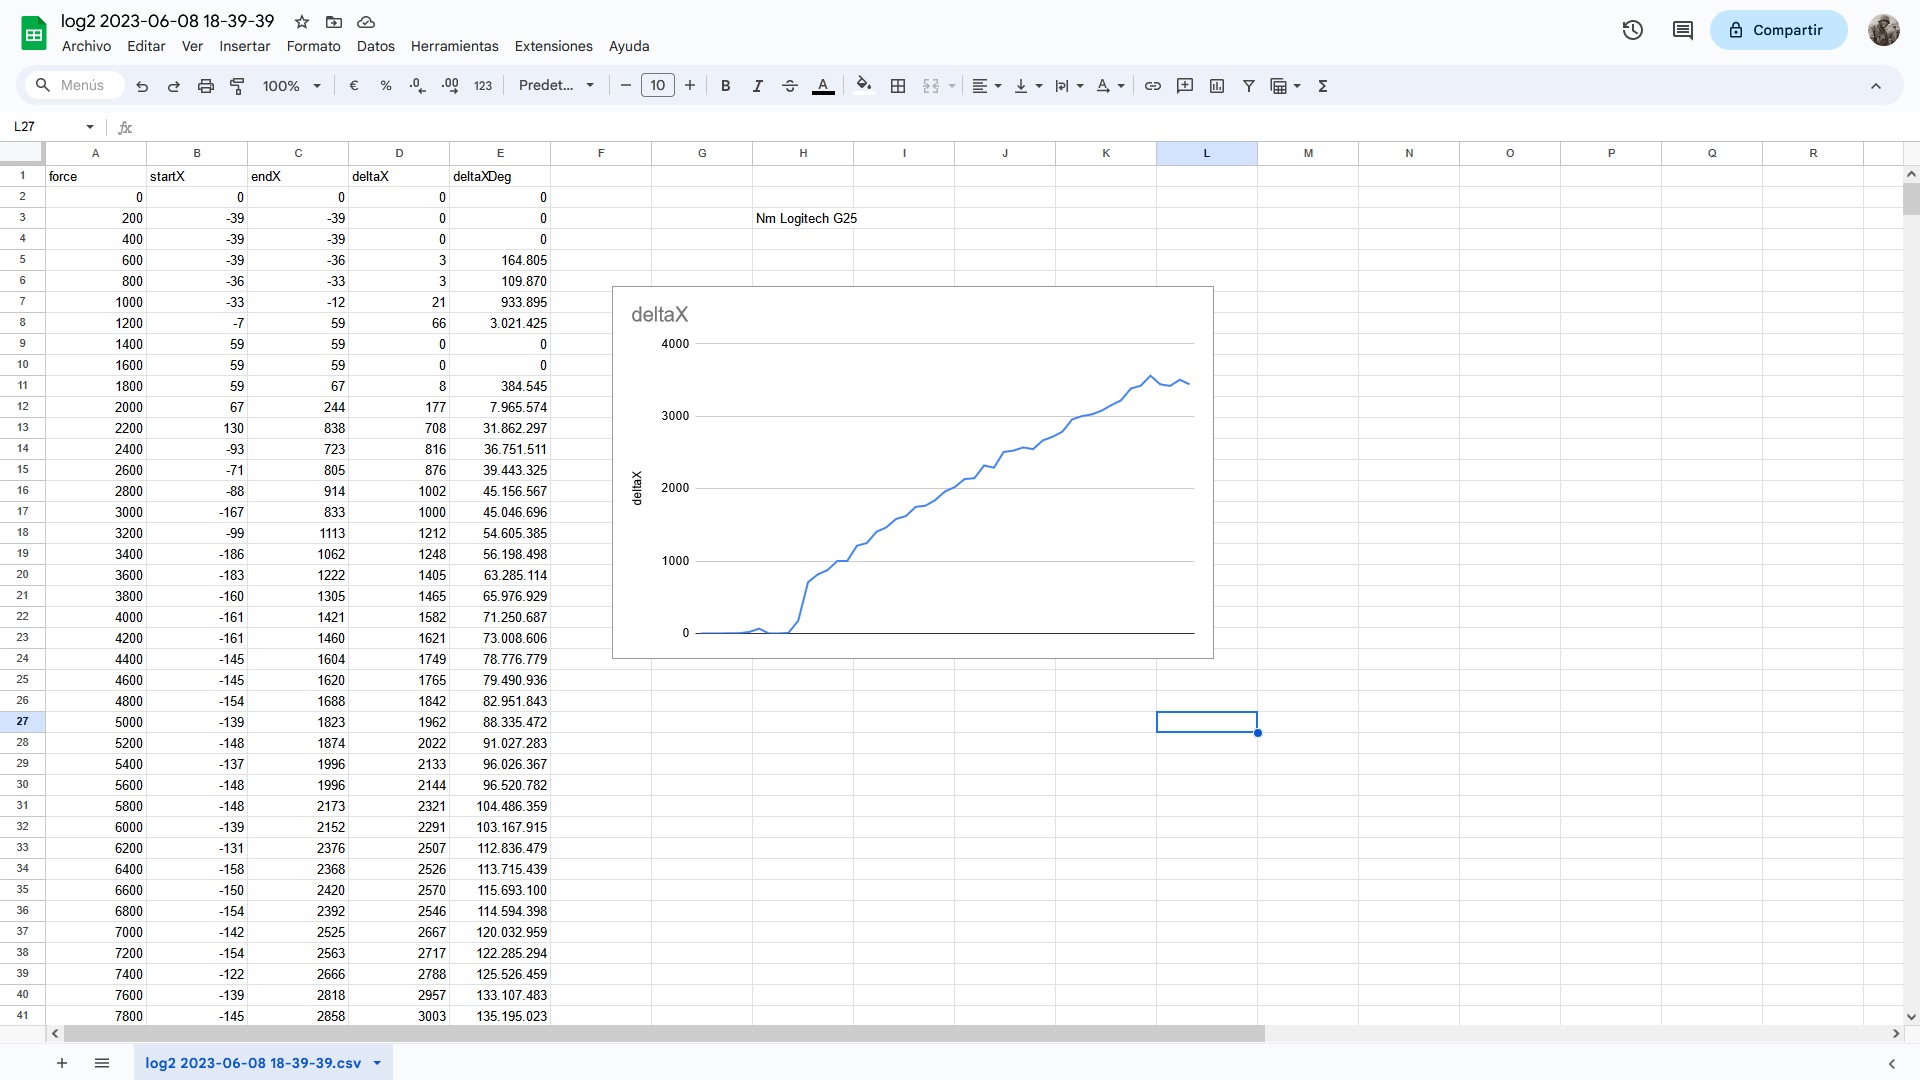This screenshot has height=1080, width=1920.
Task: Click the Compartir button
Action: [1777, 30]
